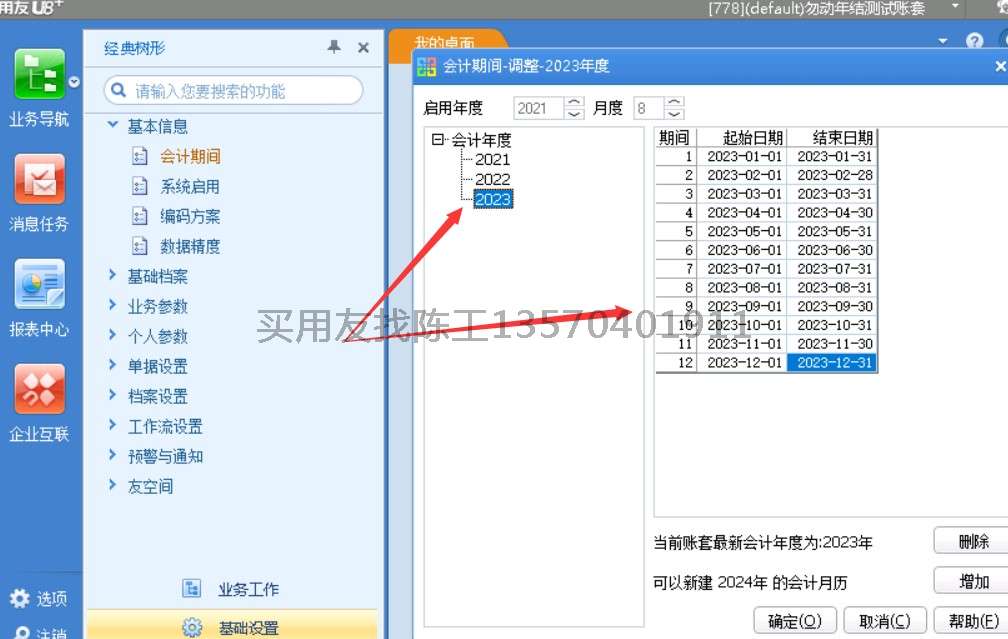Viewport: 1008px width, 639px height.
Task: Select period row number 7
Action: click(676, 269)
